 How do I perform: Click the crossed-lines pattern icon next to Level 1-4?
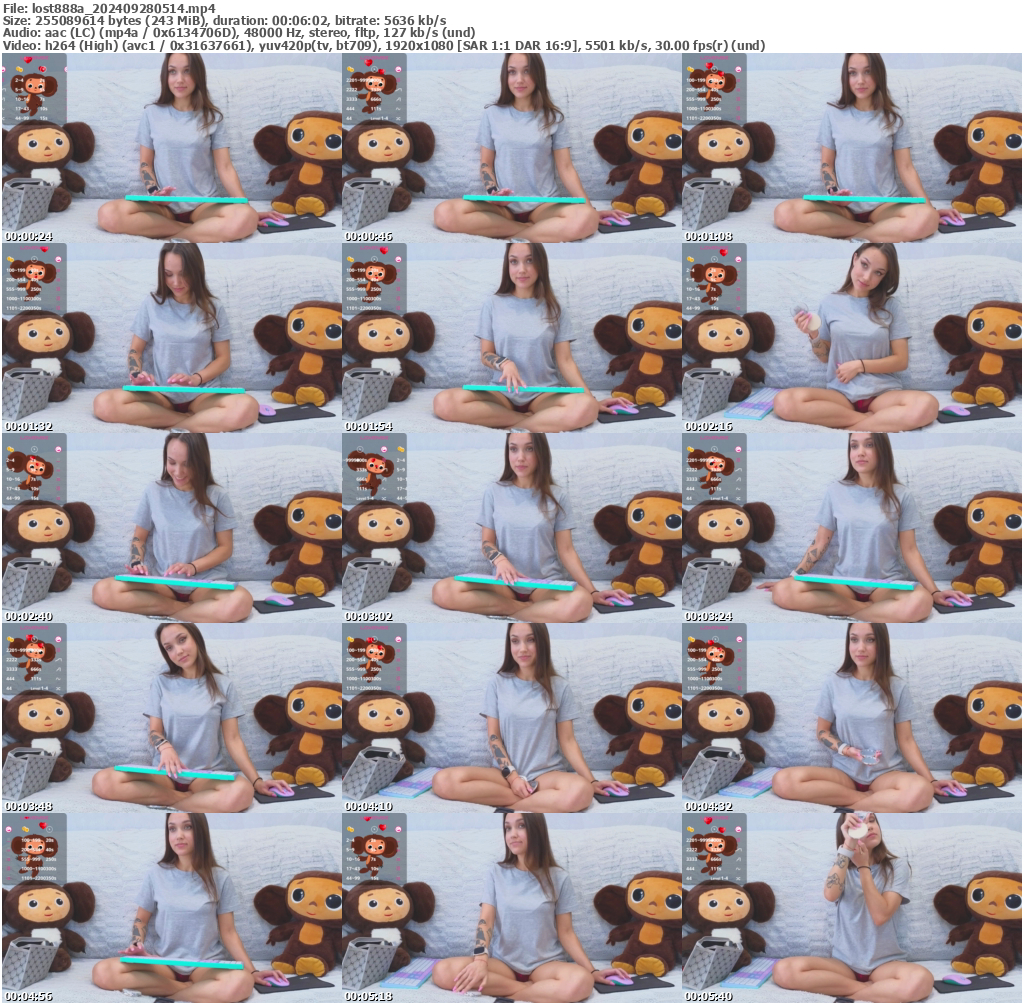399,118
